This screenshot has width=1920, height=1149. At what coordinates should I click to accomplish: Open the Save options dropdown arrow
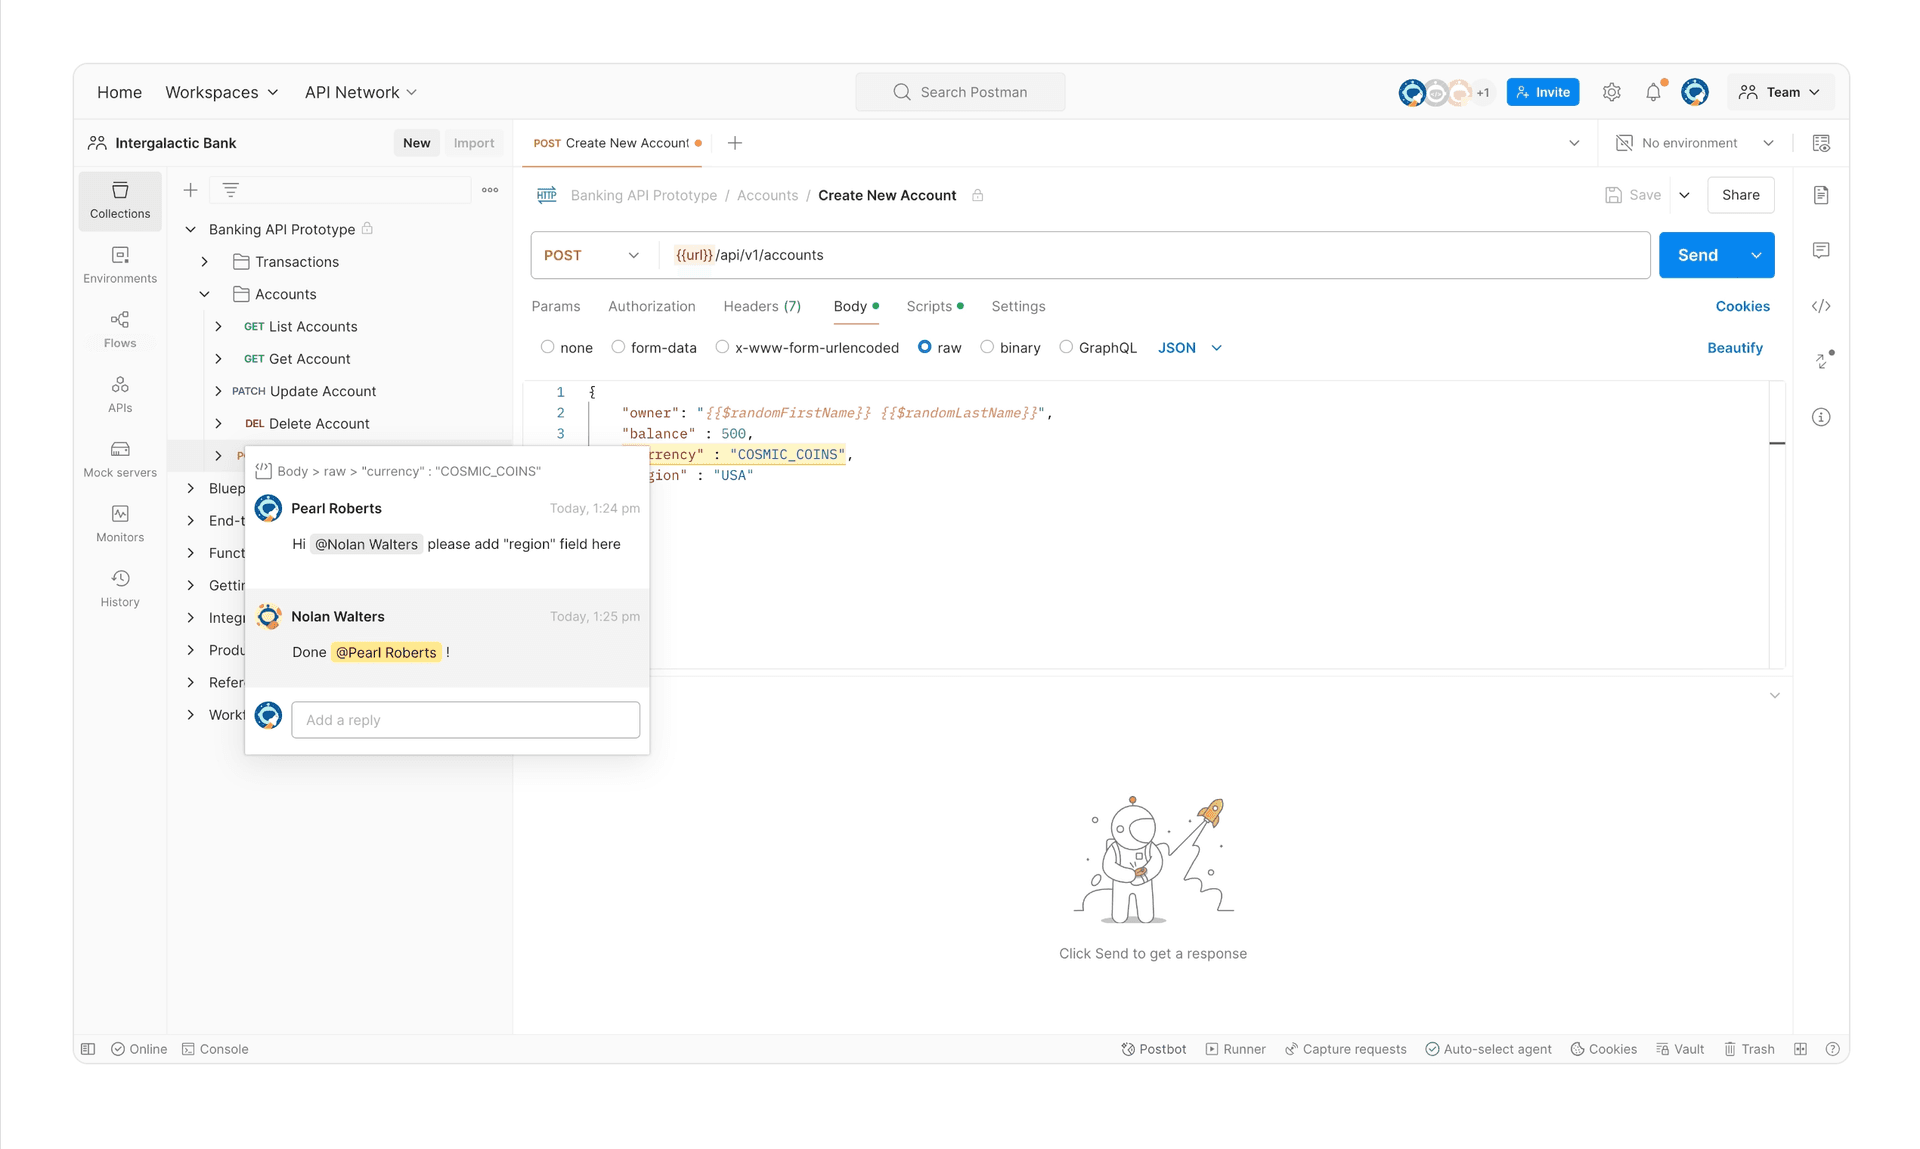(1684, 195)
